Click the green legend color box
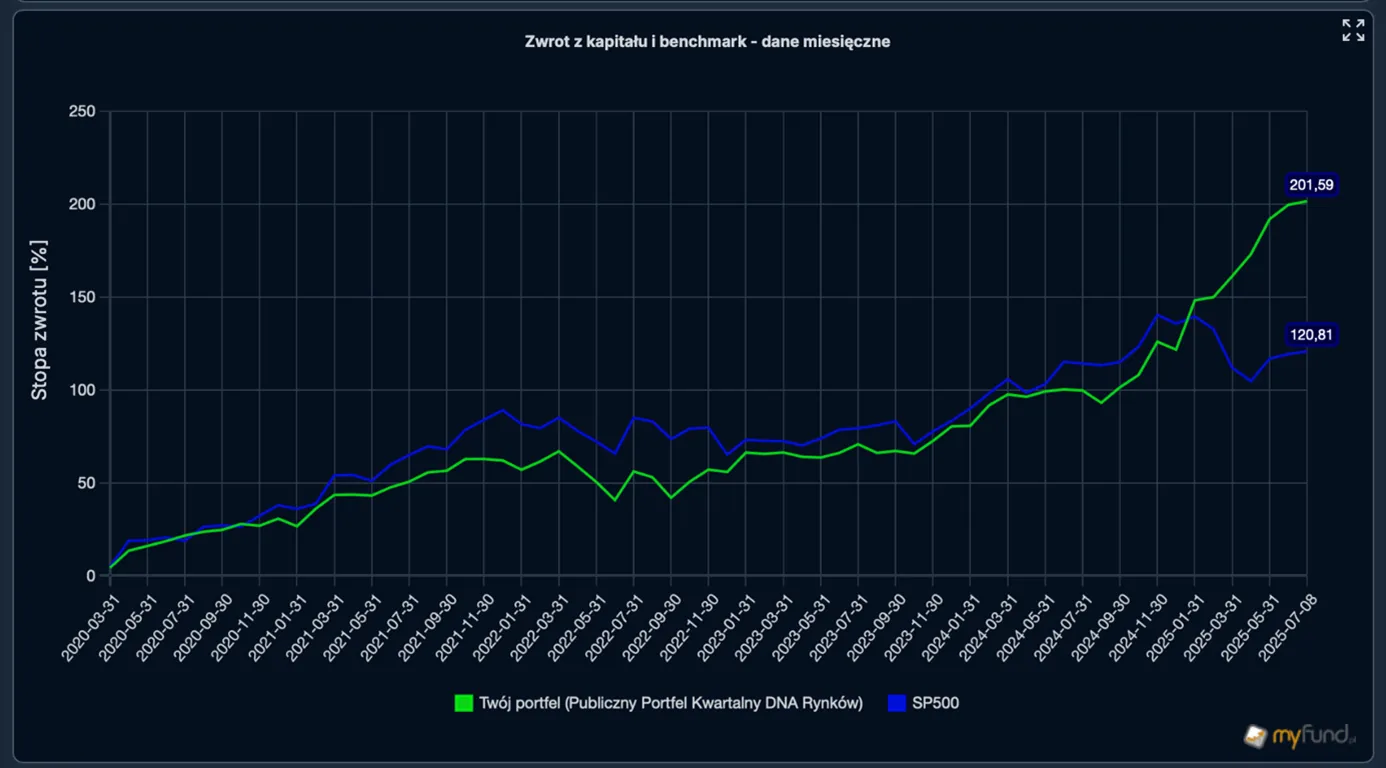The image size is (1386, 768). pos(464,703)
